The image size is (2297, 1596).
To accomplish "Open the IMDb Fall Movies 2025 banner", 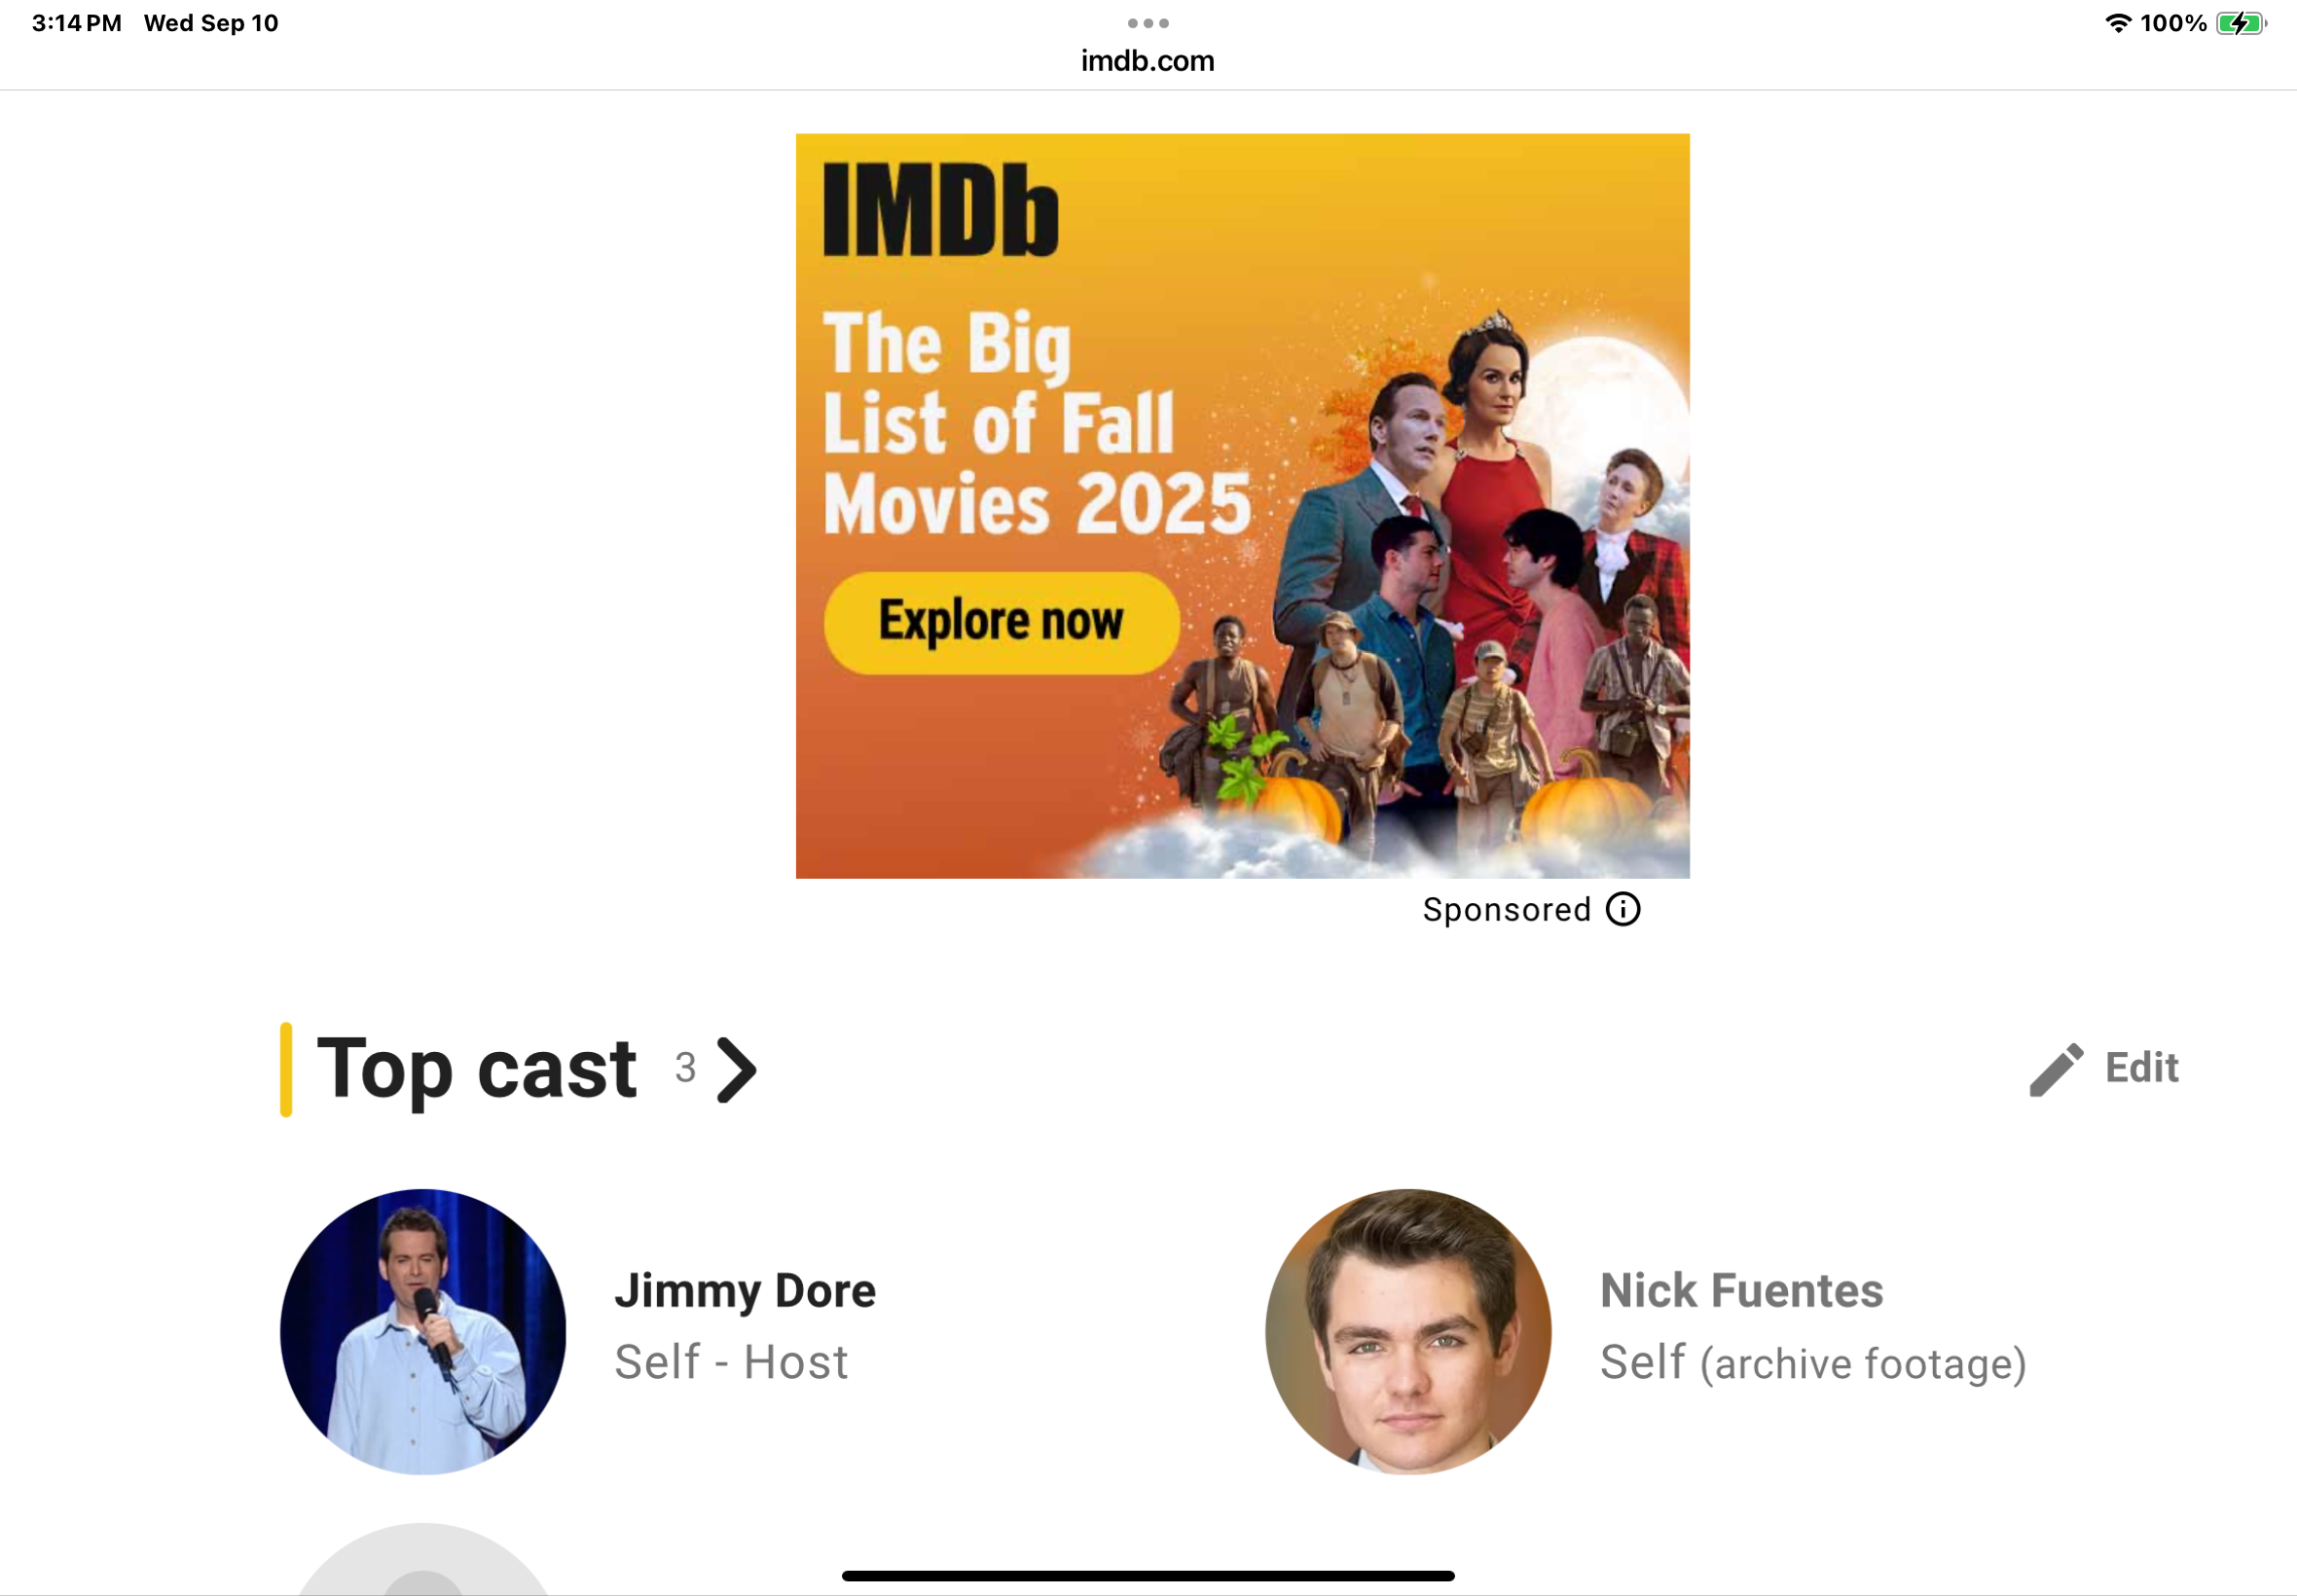I will click(1242, 506).
